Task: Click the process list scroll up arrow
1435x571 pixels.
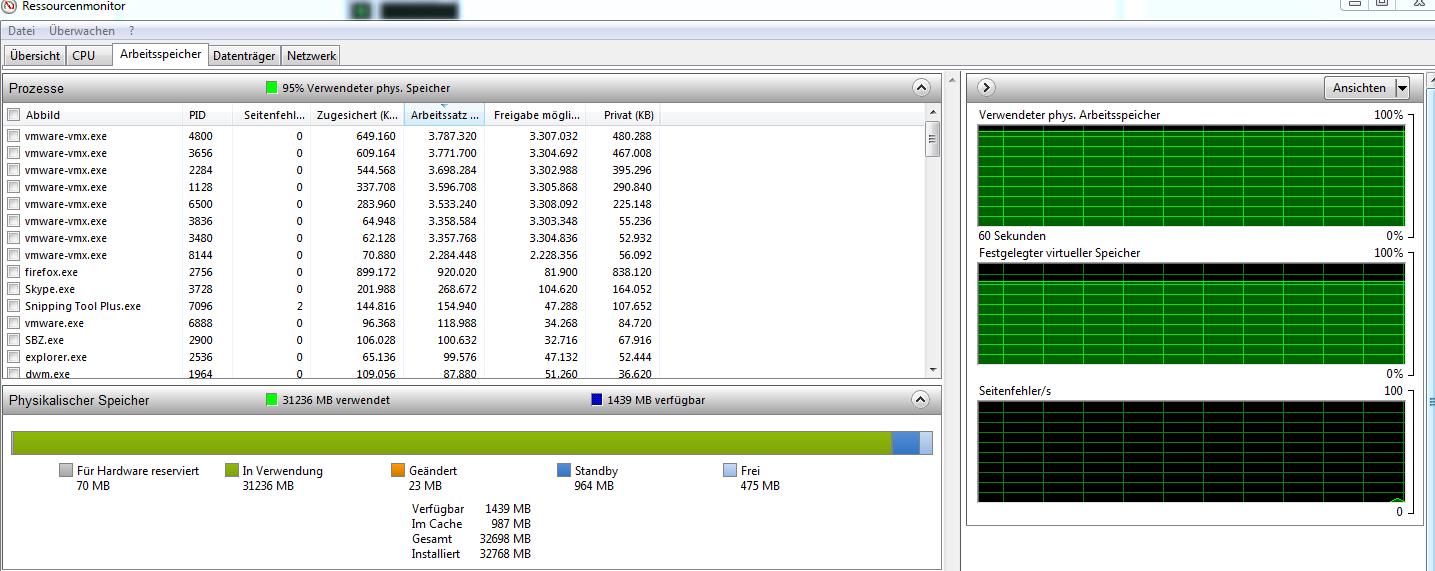Action: coord(932,115)
